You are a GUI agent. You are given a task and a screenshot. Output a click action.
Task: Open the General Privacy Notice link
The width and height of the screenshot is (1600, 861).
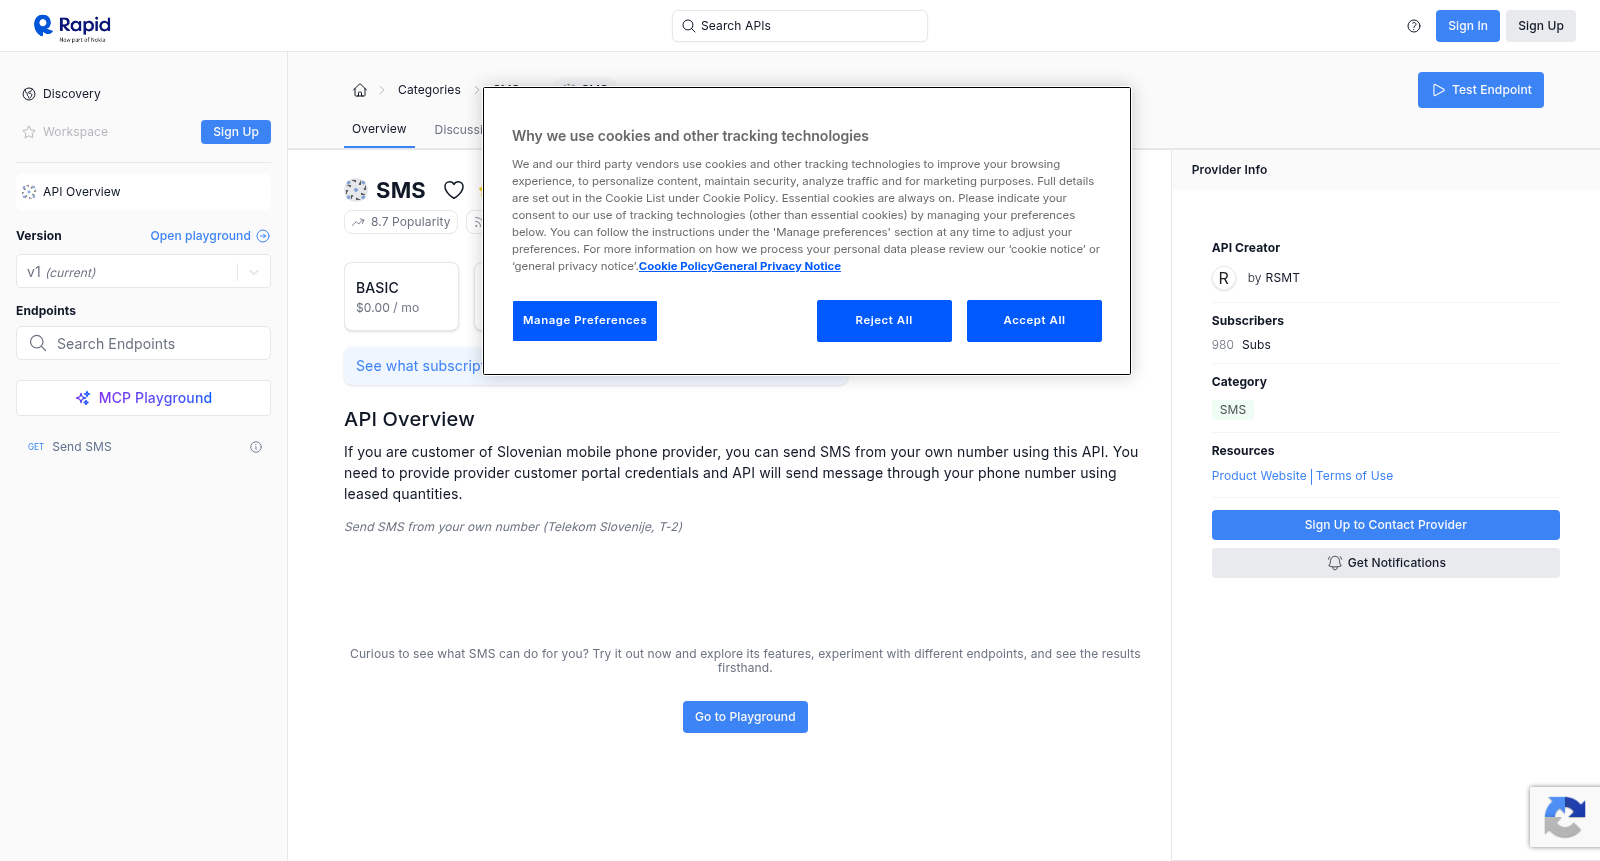(x=777, y=266)
